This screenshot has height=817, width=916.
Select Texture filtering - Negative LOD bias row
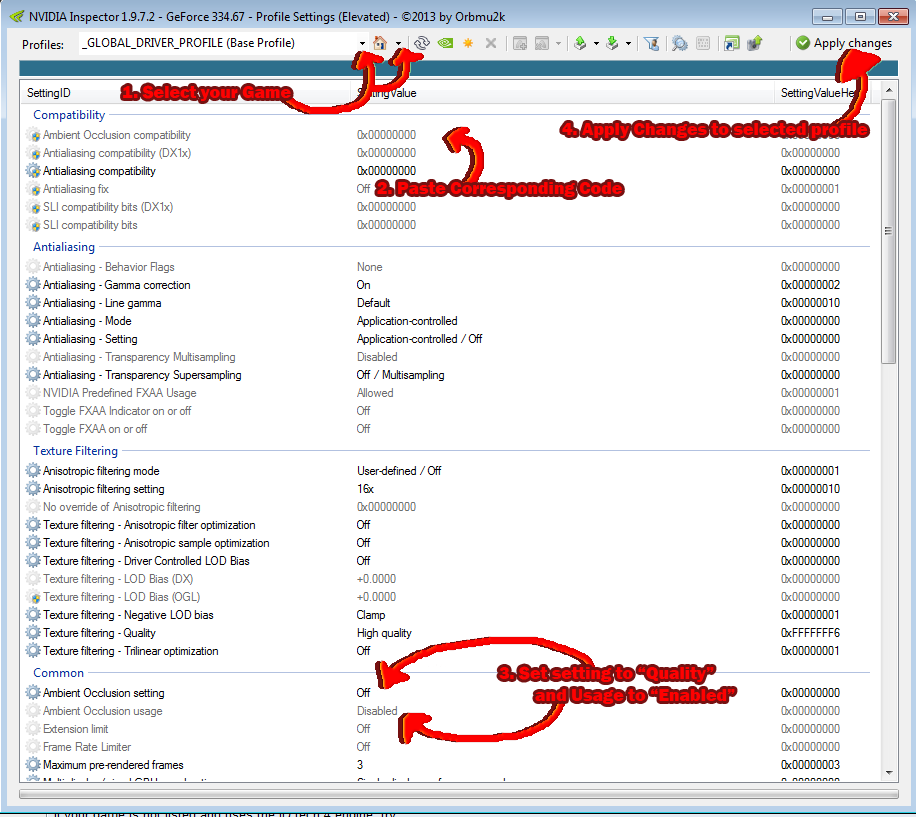point(128,615)
